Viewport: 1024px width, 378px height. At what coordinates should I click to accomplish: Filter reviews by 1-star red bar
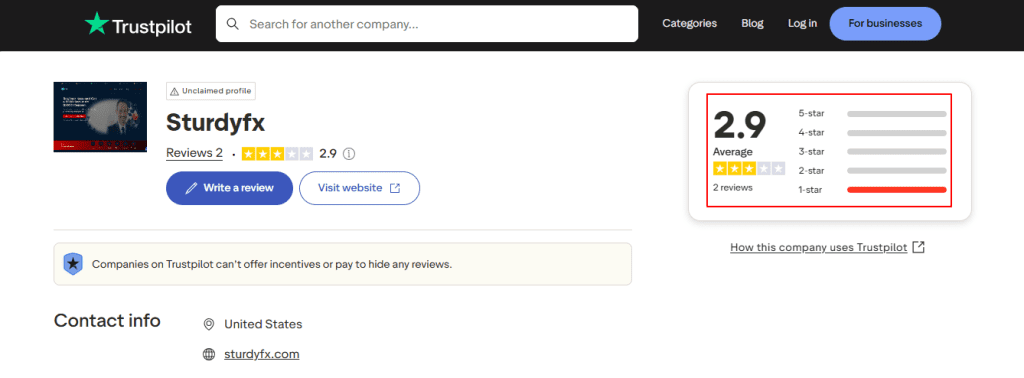(897, 190)
